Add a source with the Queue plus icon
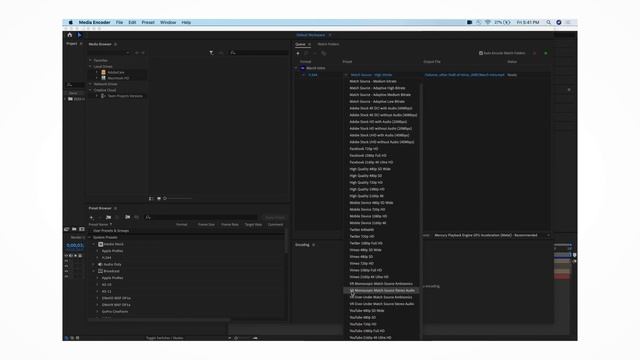640x360 pixels. 298,53
